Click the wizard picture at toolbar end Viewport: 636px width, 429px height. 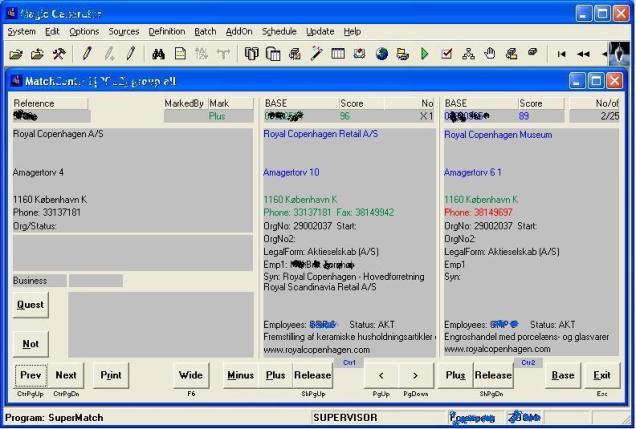[619, 53]
